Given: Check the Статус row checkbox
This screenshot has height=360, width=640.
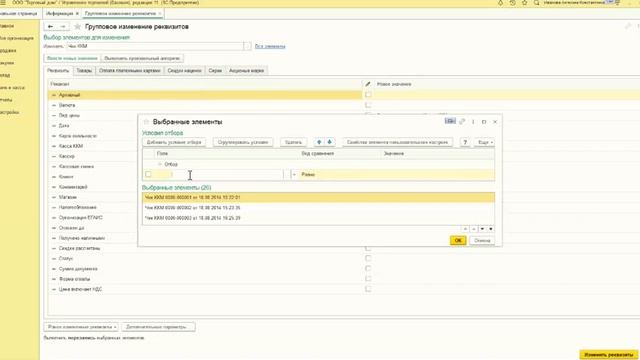Looking at the screenshot, I should [x=368, y=258].
